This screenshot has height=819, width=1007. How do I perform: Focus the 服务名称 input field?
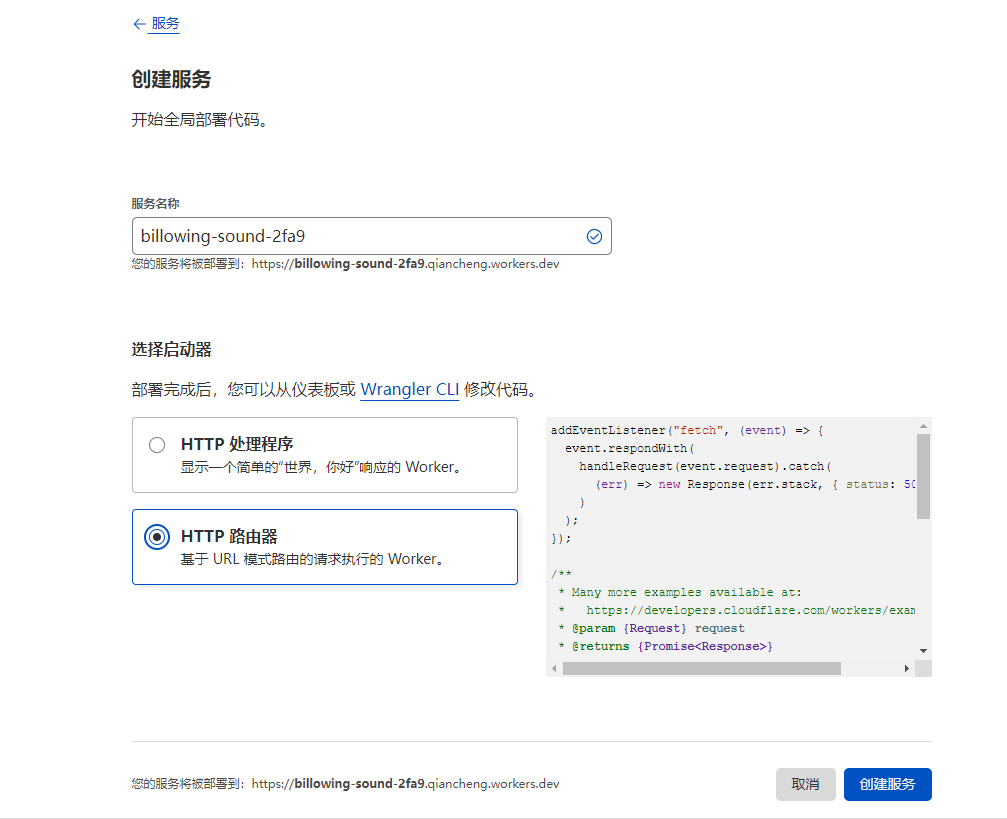[371, 236]
